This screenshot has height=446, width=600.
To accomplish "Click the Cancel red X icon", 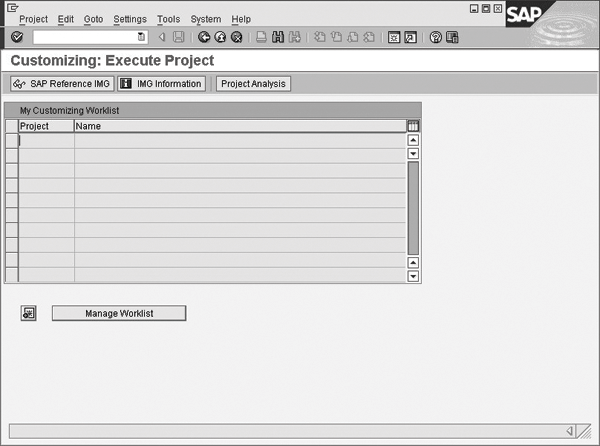I will coord(237,37).
